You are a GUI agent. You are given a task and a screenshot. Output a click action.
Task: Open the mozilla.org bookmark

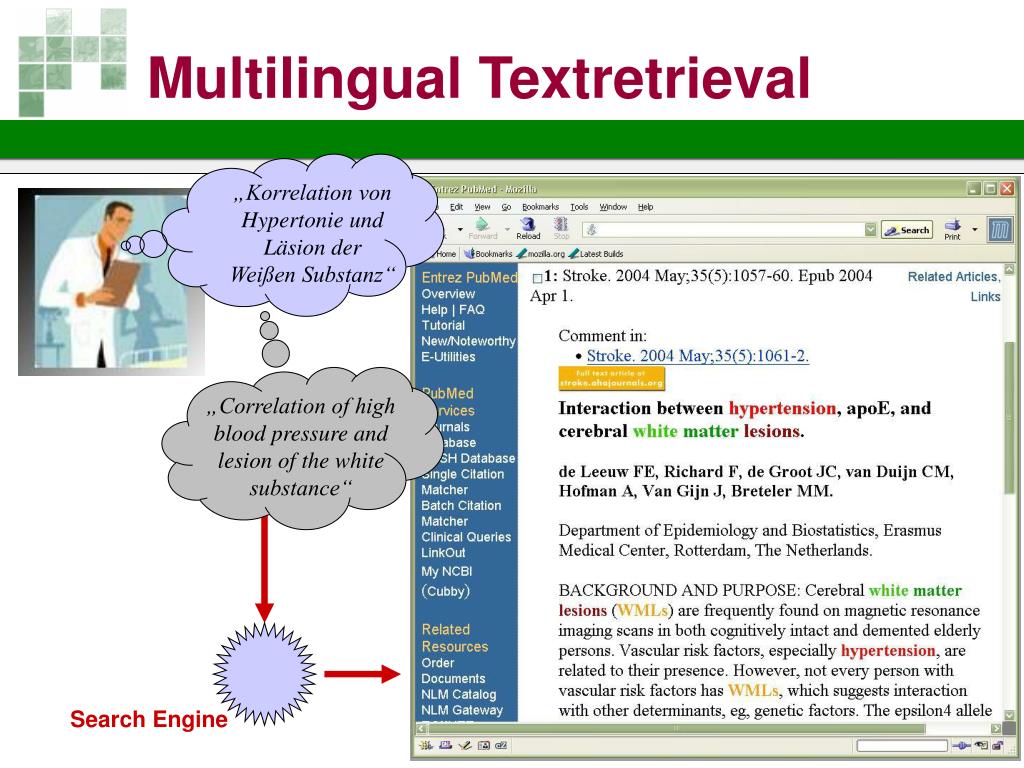pos(541,253)
